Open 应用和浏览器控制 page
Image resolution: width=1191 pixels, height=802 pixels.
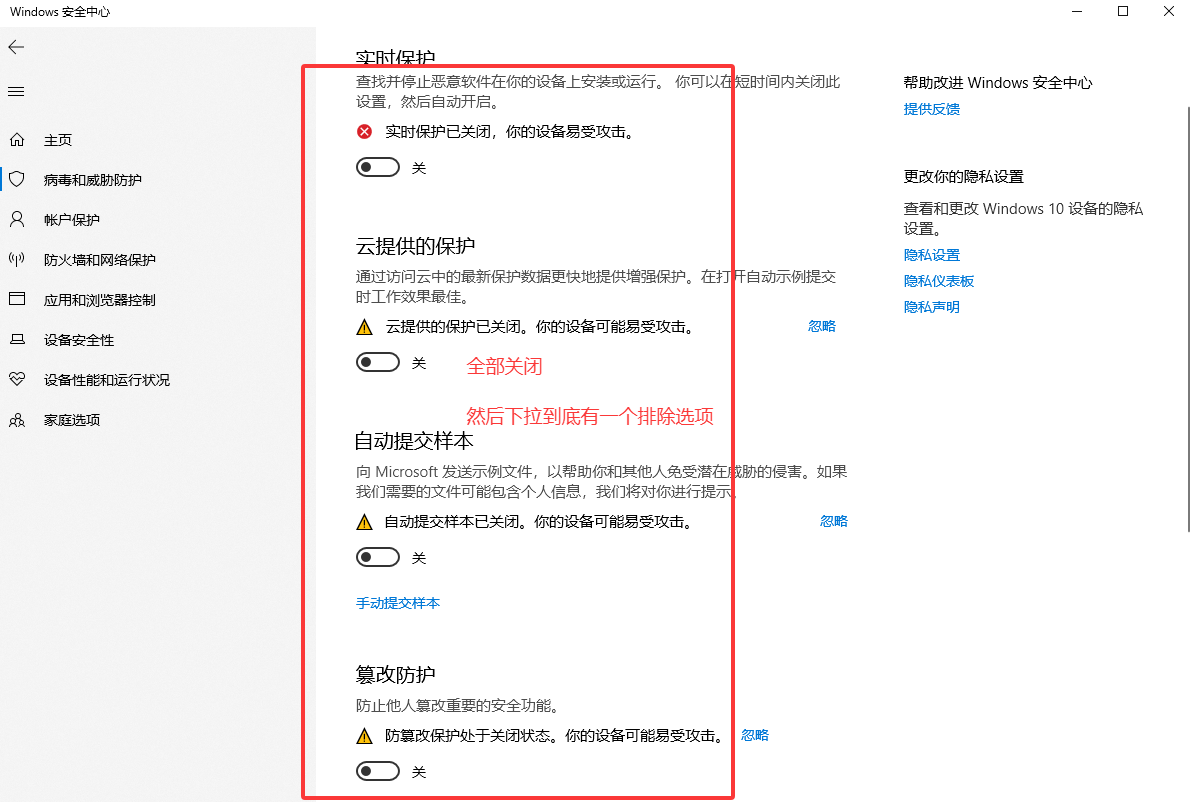pos(100,300)
